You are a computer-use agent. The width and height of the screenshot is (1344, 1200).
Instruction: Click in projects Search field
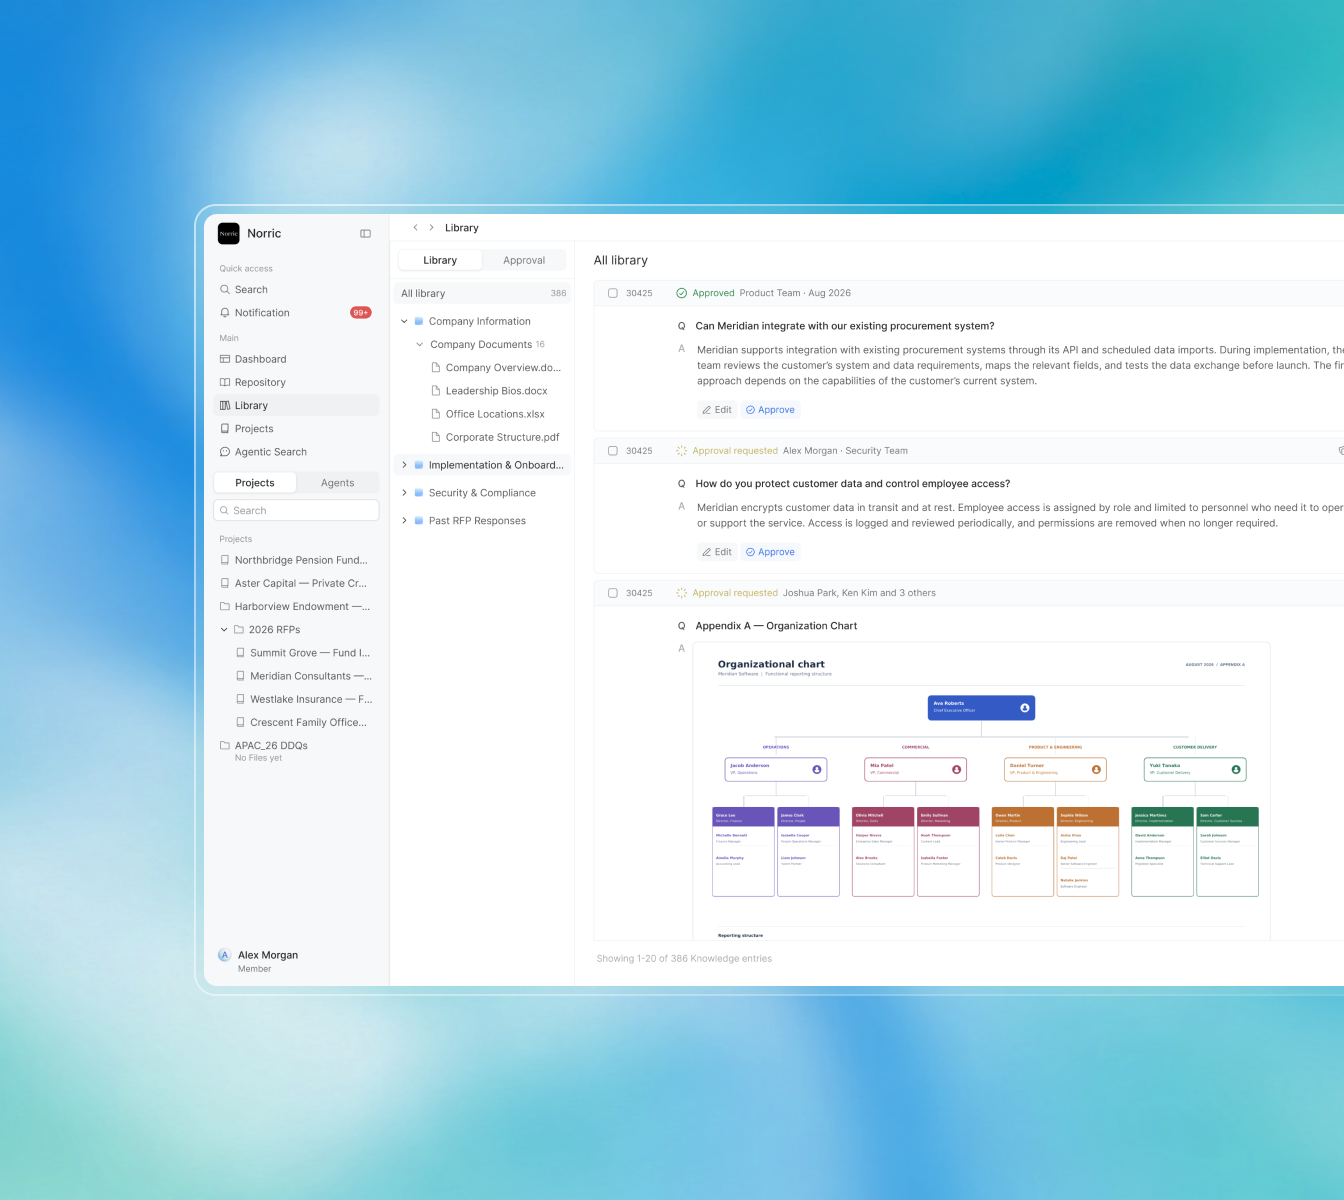click(x=296, y=511)
